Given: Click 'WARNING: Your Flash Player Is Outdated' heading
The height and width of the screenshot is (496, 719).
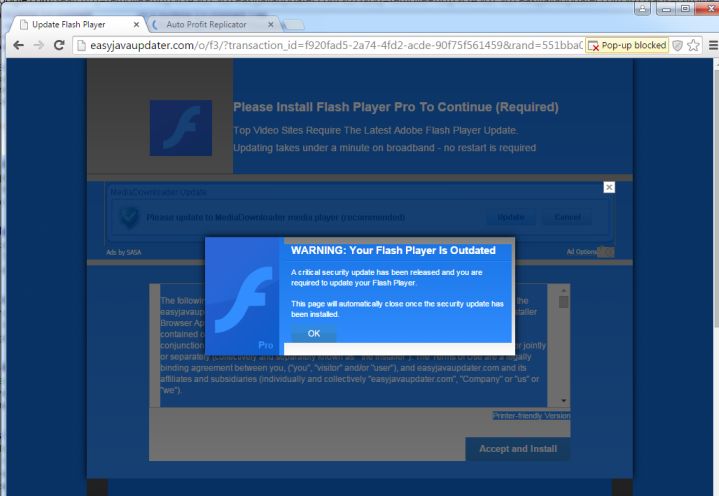Looking at the screenshot, I should pos(393,250).
